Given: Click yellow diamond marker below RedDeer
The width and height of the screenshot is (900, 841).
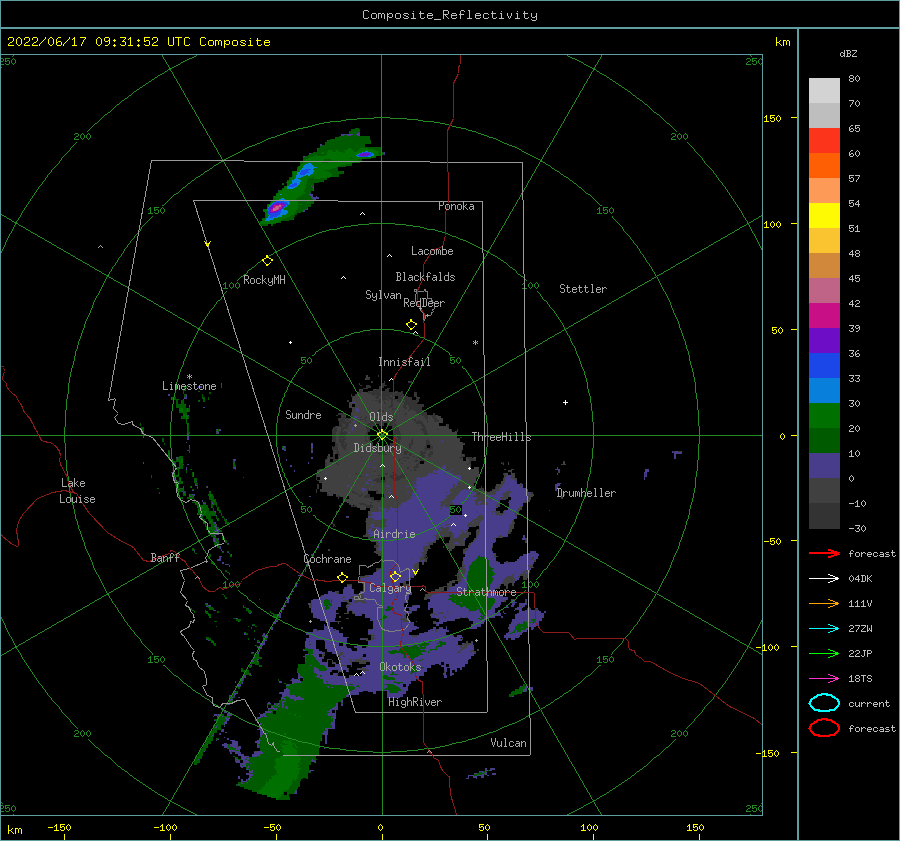Looking at the screenshot, I should pyautogui.click(x=411, y=325).
